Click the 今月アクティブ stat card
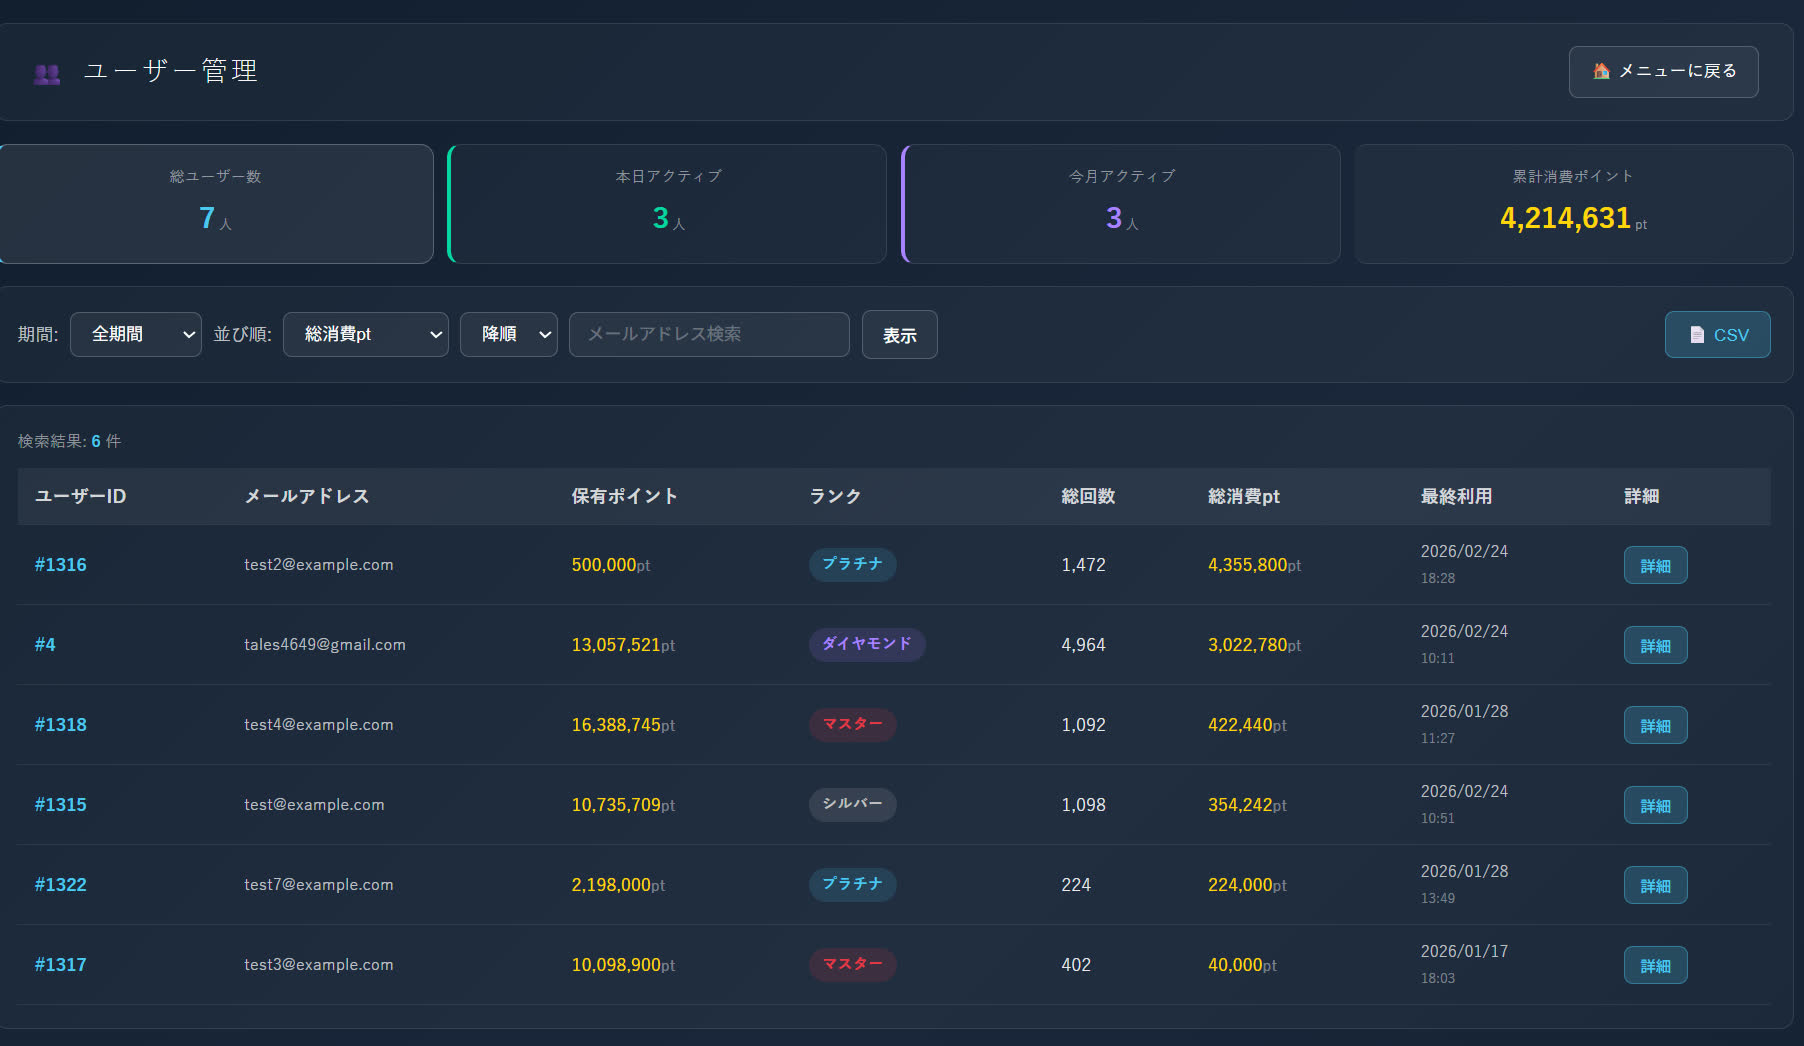The image size is (1804, 1046). (1121, 204)
